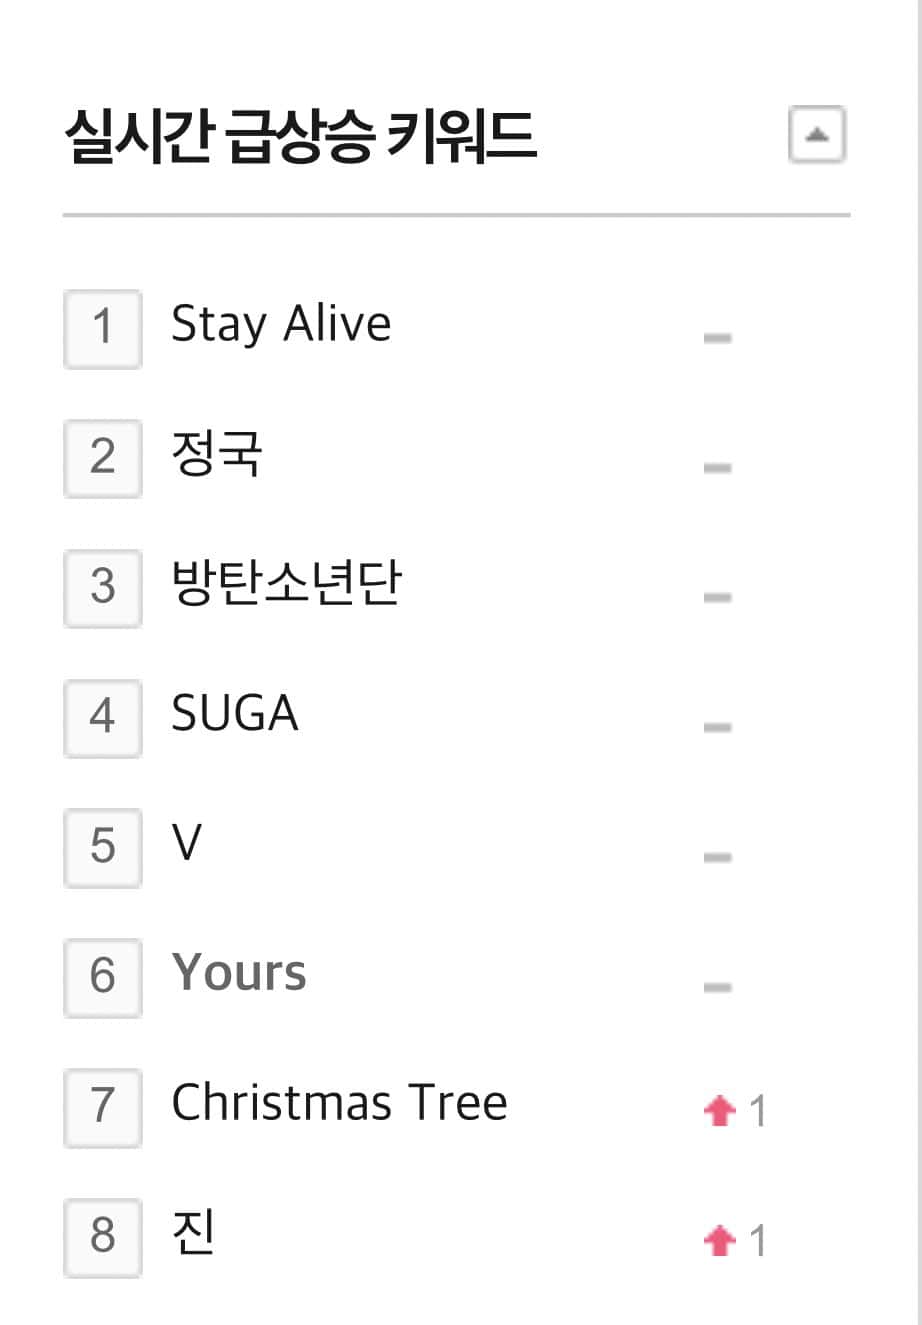The width and height of the screenshot is (922, 1325).
Task: Click the 진 keyword link
Action: click(x=194, y=1233)
